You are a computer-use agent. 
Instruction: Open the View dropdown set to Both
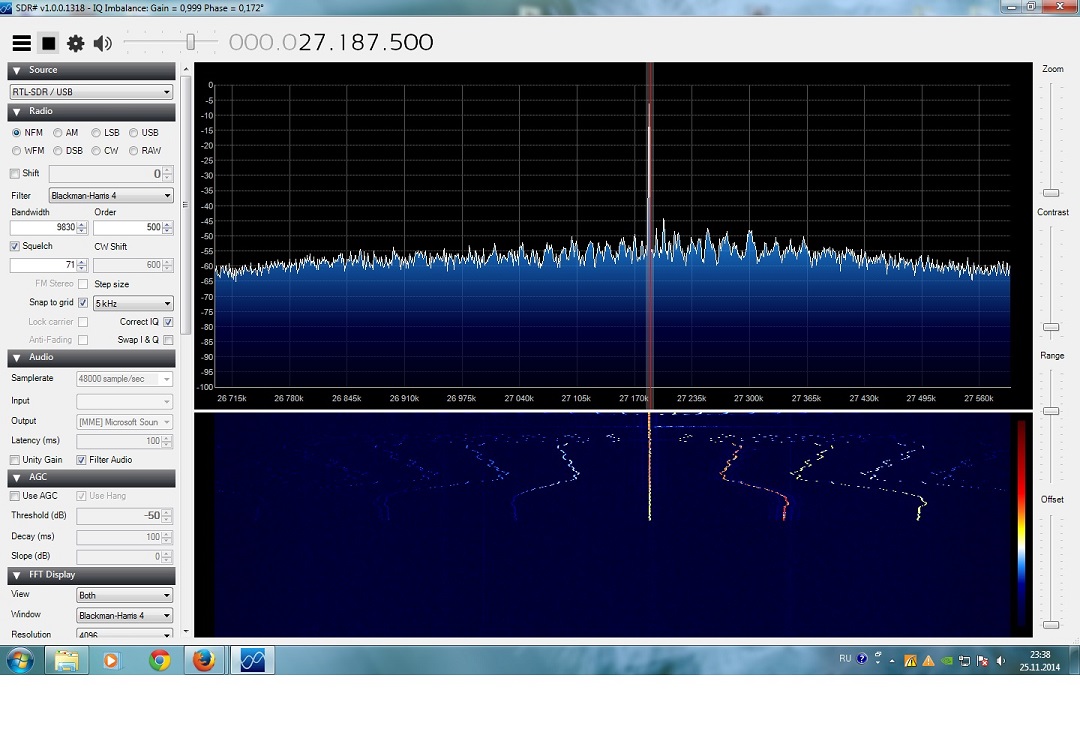coord(125,595)
